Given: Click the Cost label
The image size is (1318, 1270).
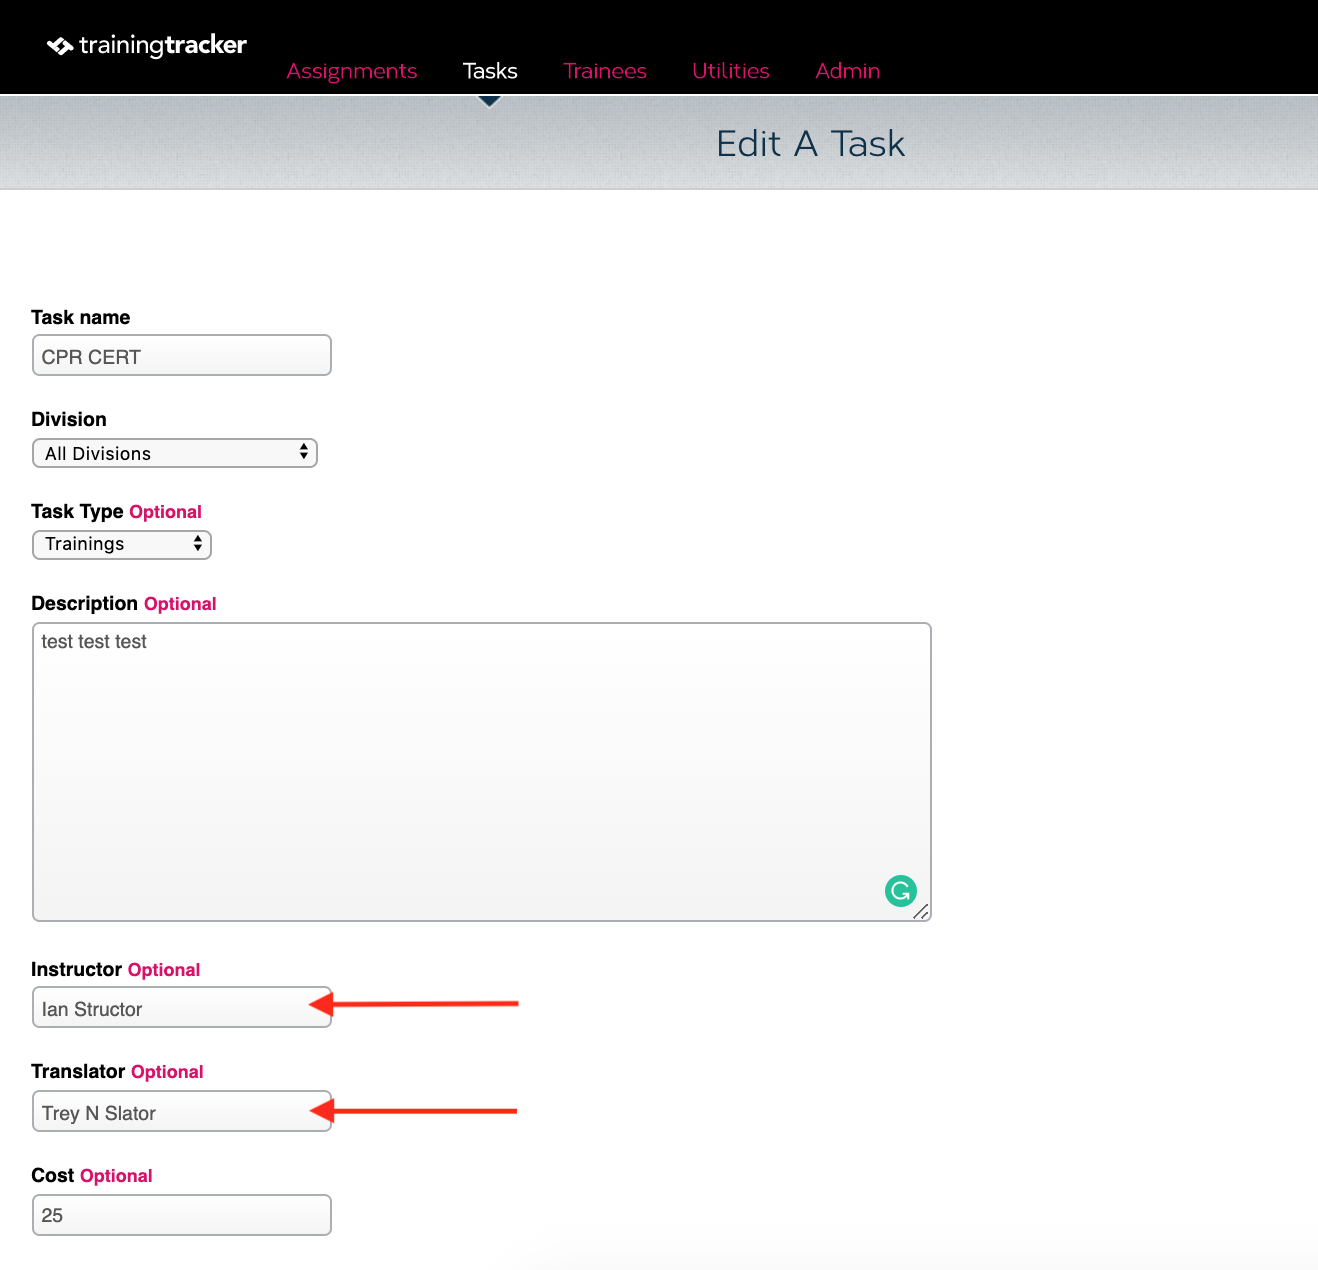Looking at the screenshot, I should point(53,1175).
